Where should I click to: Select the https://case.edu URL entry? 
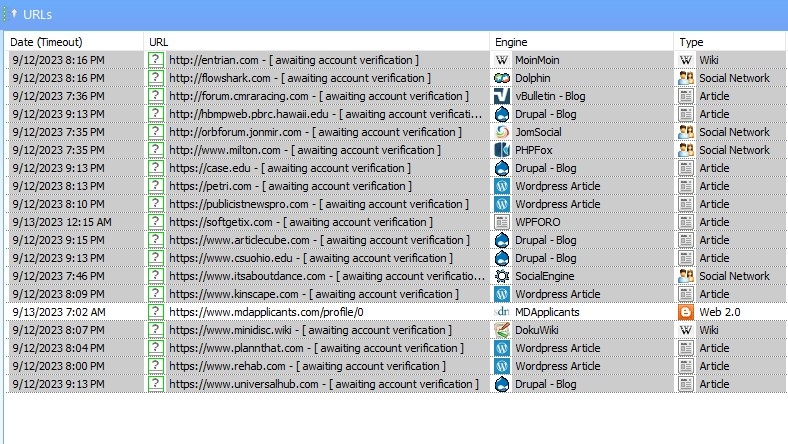(x=289, y=168)
